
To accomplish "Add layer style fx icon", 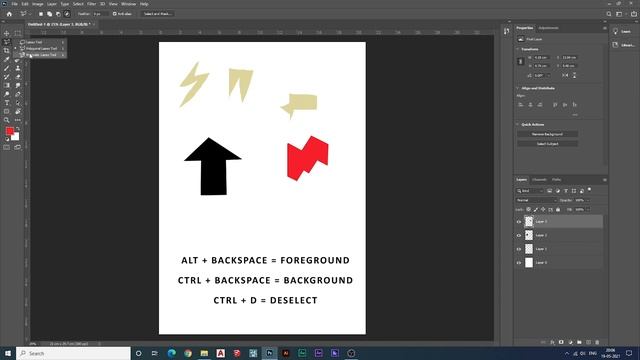I will click(x=552, y=342).
